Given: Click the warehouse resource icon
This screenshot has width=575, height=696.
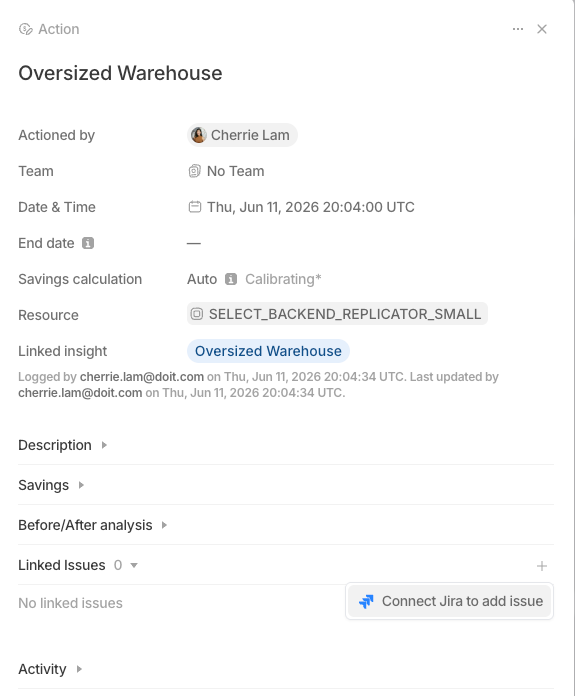Looking at the screenshot, I should tap(197, 314).
